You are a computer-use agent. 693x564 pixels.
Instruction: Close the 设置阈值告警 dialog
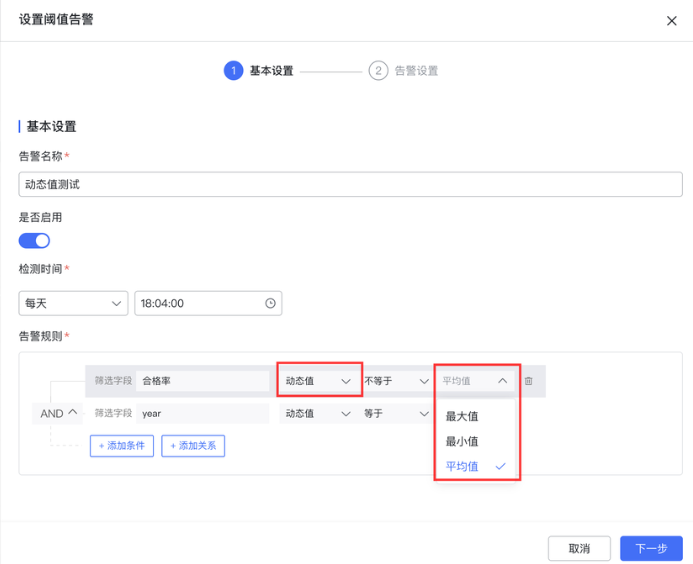point(671,21)
